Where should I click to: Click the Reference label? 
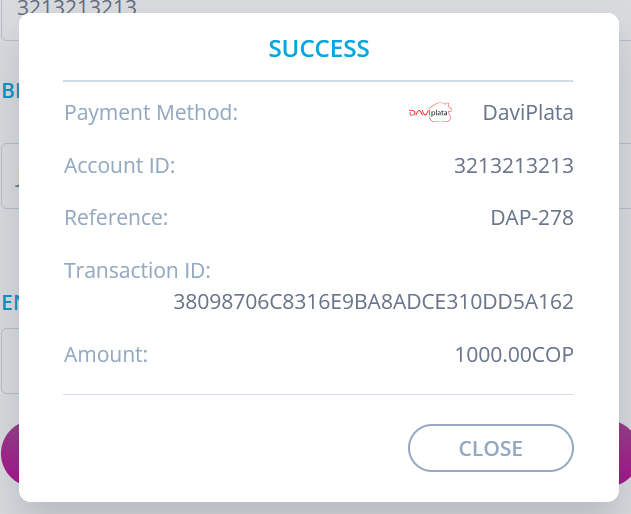click(x=116, y=217)
